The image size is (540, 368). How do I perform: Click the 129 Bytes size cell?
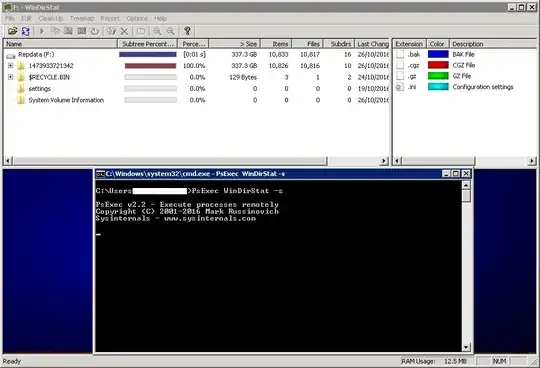(x=243, y=77)
